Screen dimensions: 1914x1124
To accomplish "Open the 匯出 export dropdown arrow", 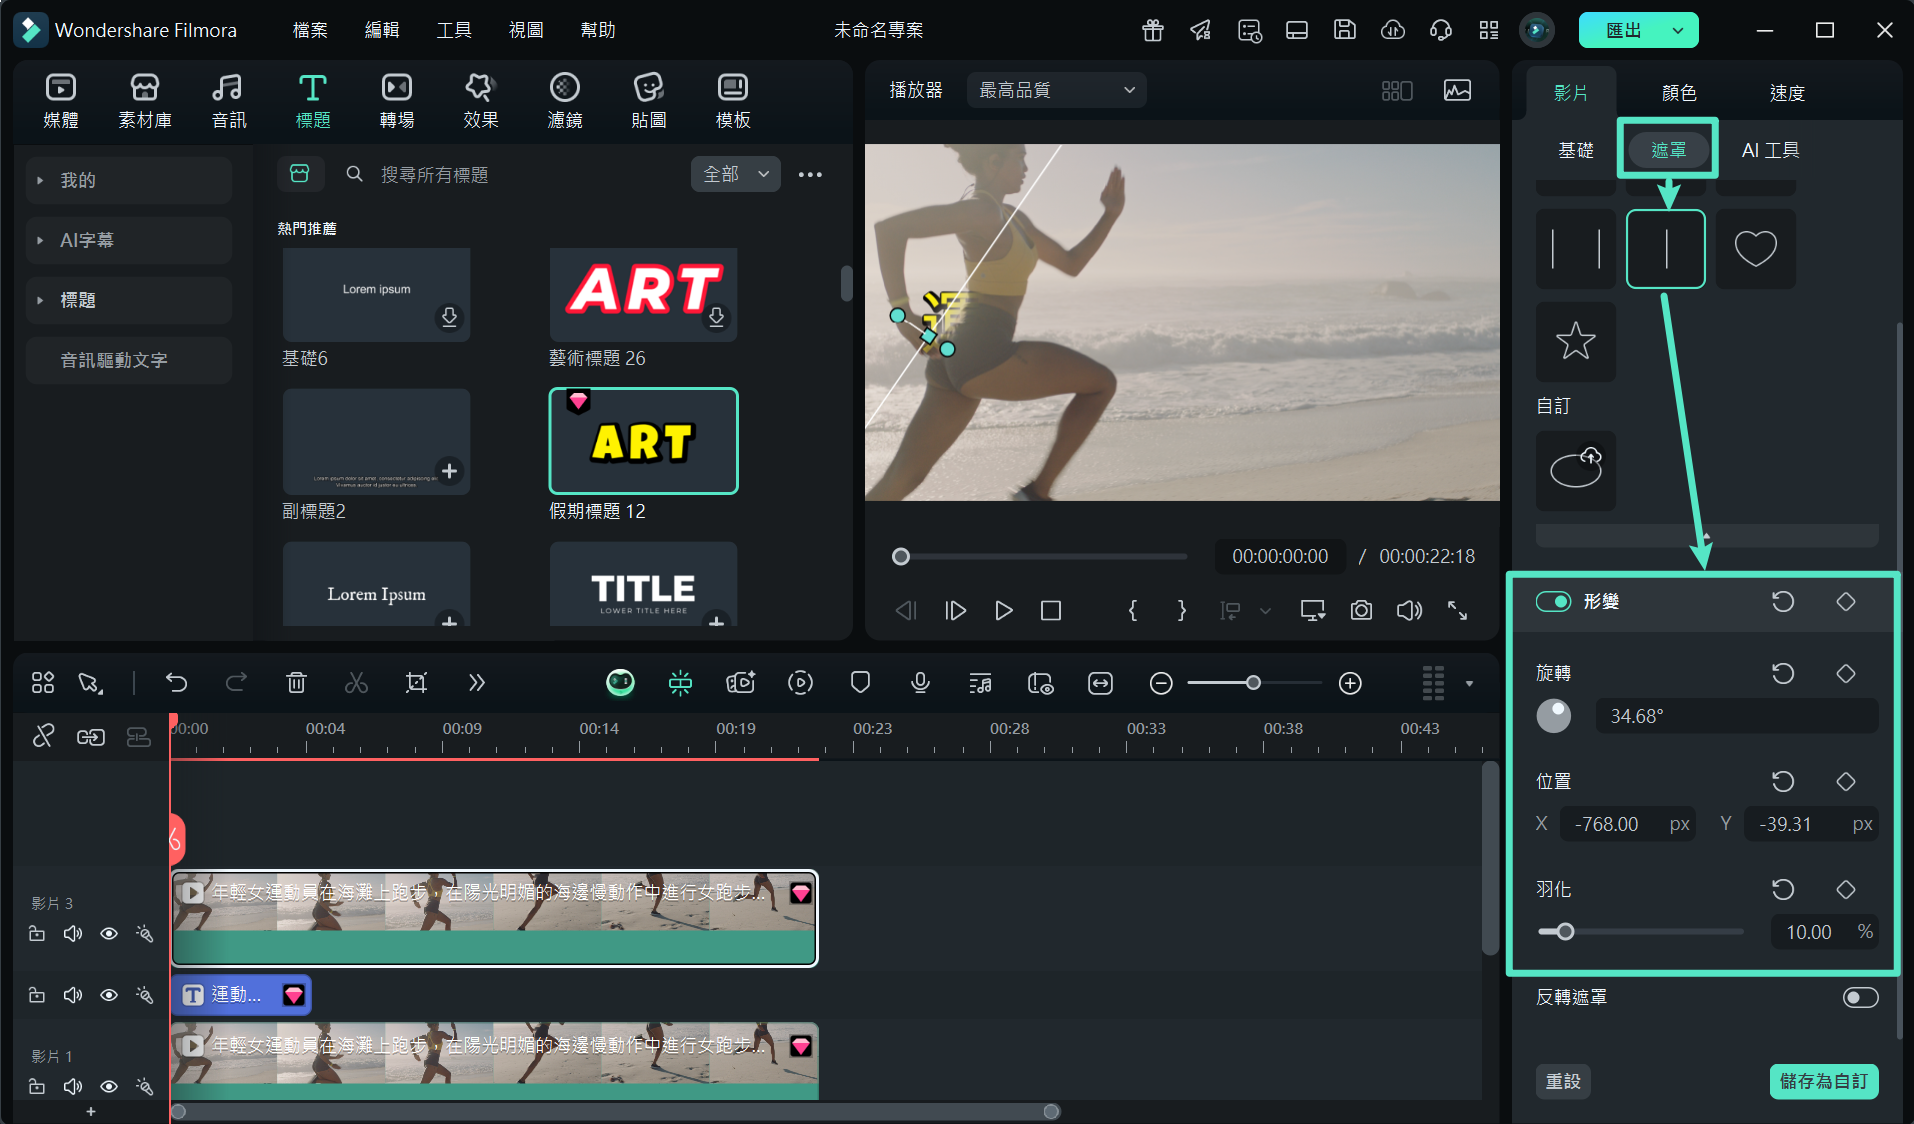I will coord(1678,30).
